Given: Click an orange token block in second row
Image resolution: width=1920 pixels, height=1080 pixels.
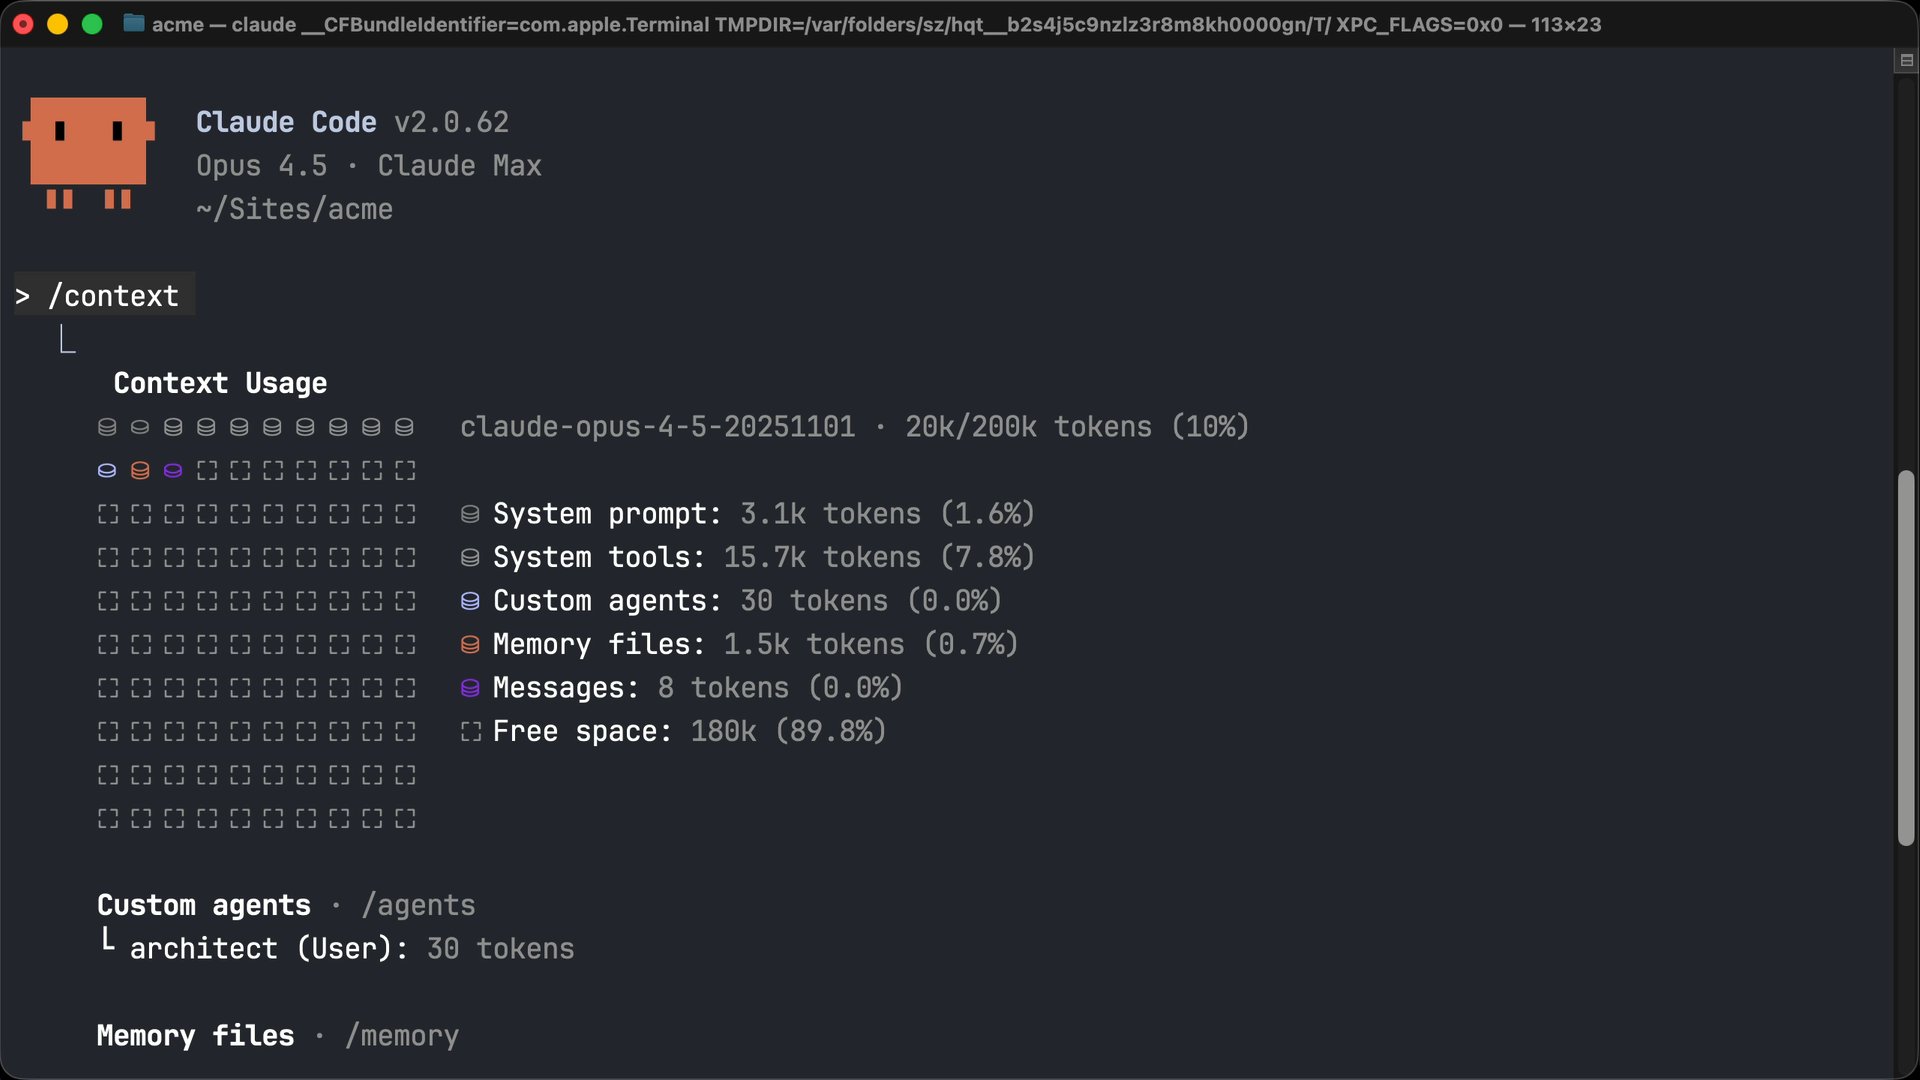Looking at the screenshot, I should tap(140, 470).
